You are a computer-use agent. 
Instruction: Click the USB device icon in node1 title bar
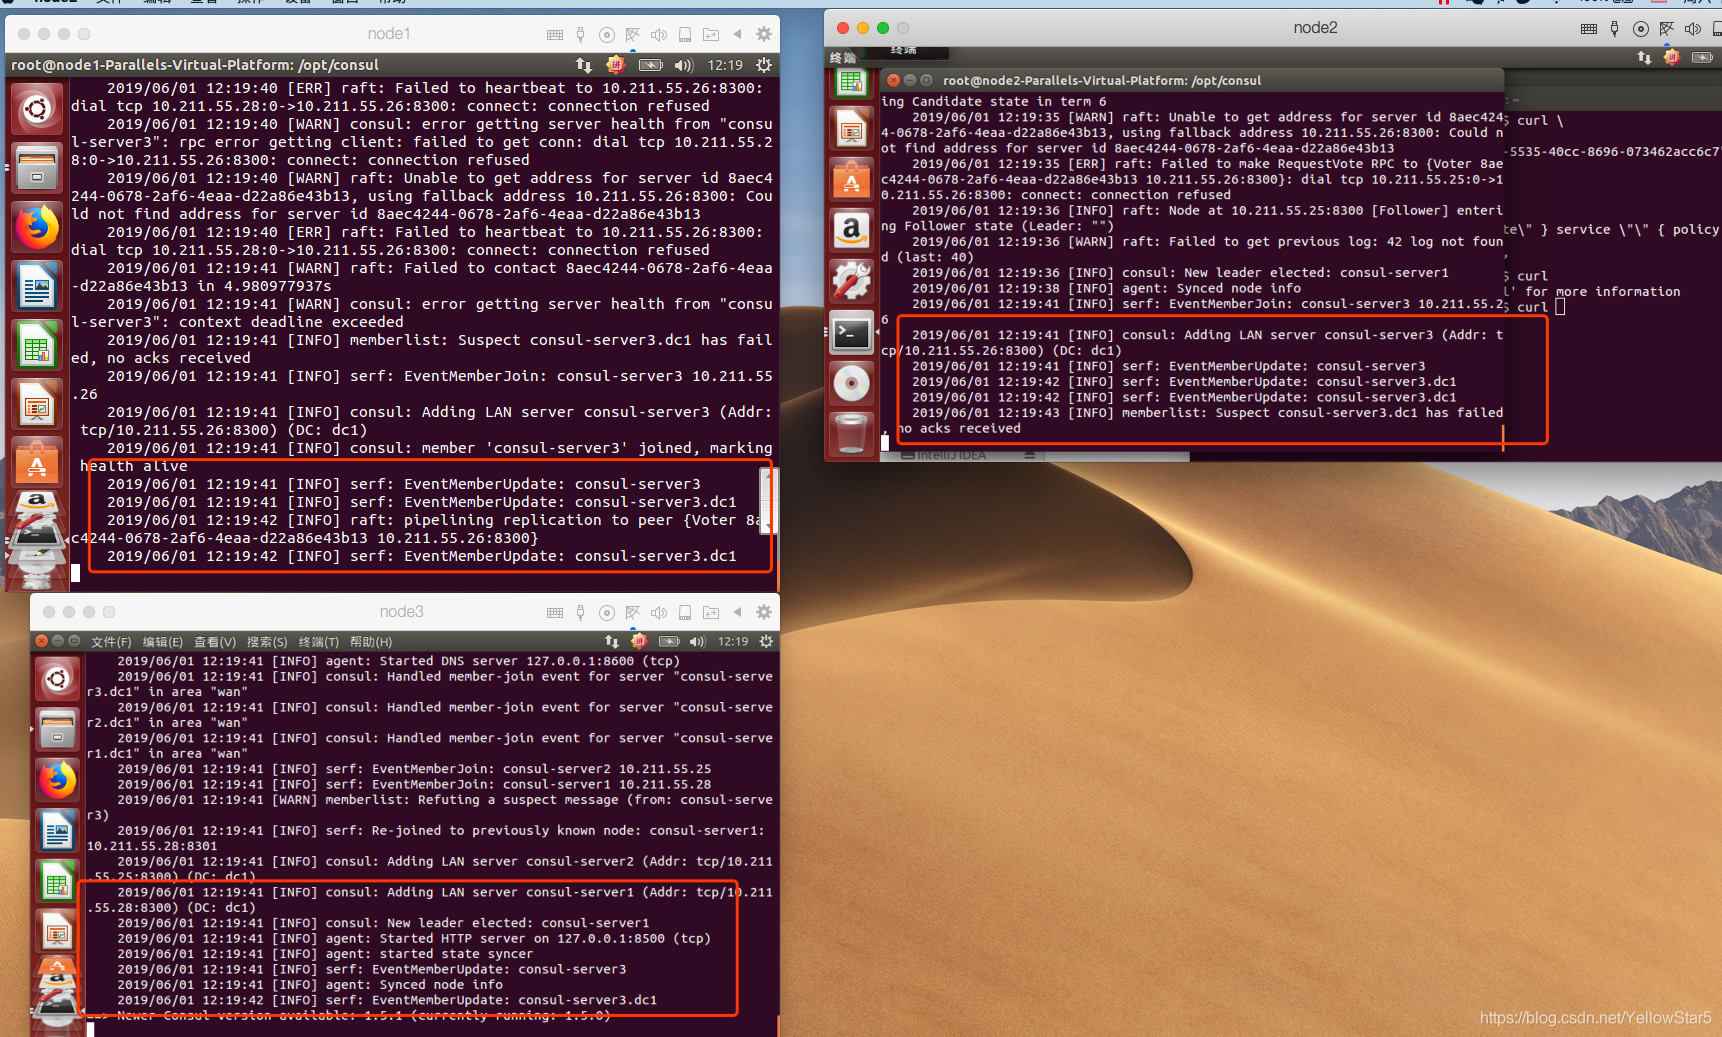(685, 35)
